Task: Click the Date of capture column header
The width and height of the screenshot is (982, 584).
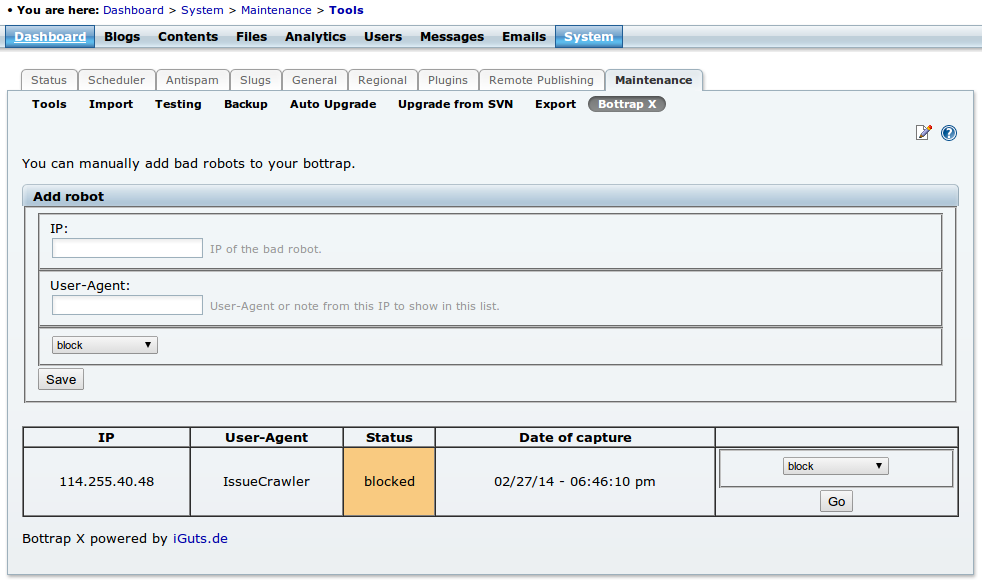Action: point(575,437)
